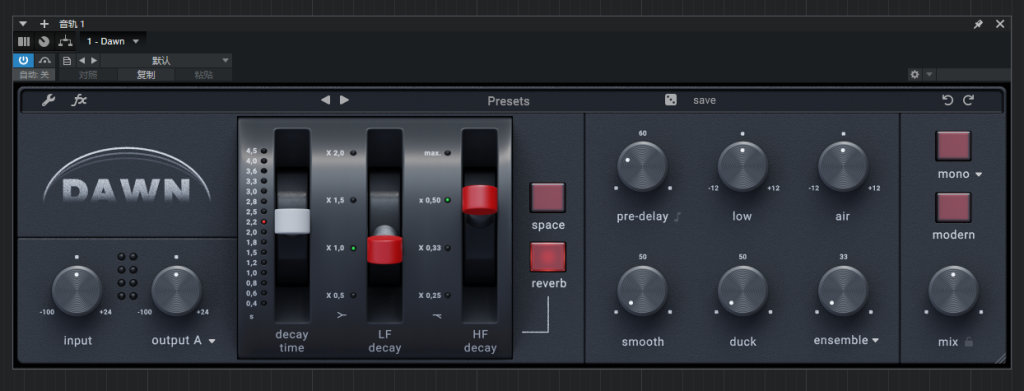Expand the 默认 preset dropdown
Screen dimensions: 1024x391
166,60
